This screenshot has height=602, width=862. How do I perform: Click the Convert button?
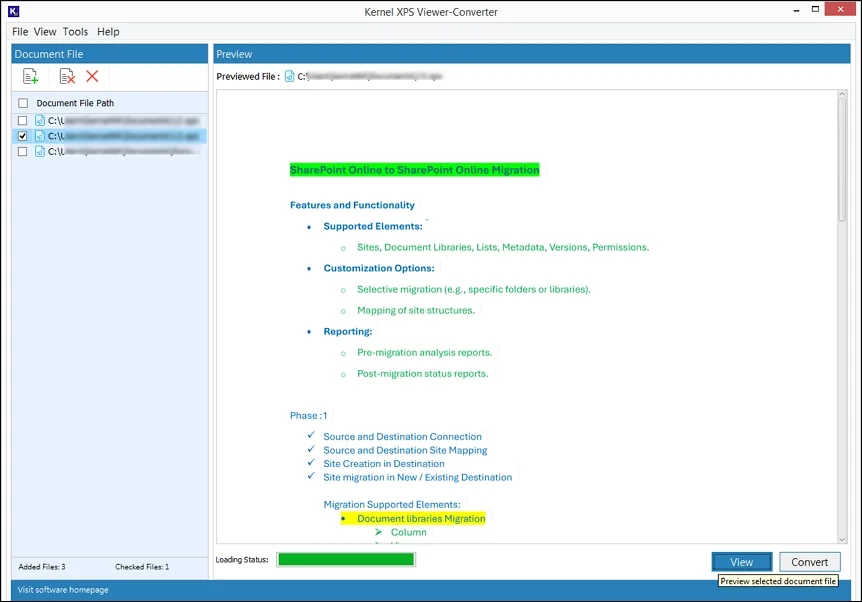pos(809,561)
